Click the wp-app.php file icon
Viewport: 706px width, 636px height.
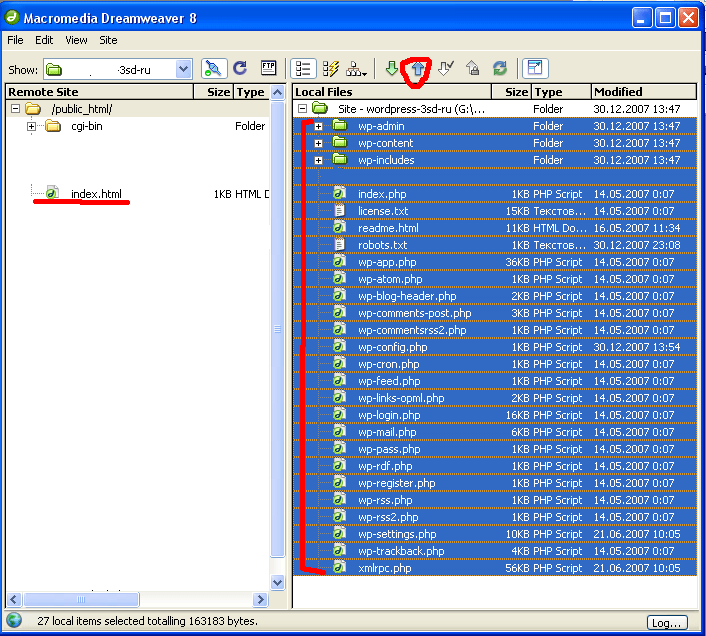click(339, 262)
